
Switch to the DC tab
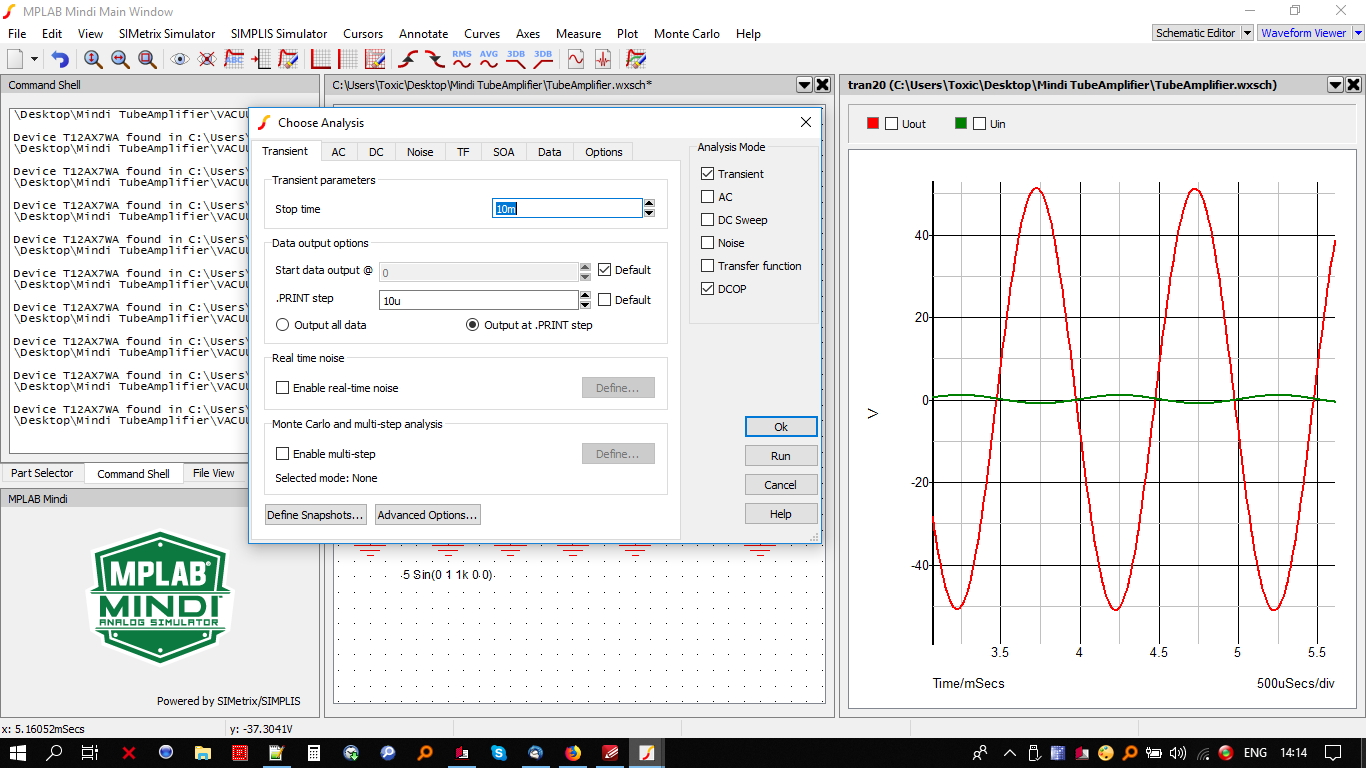pos(376,152)
